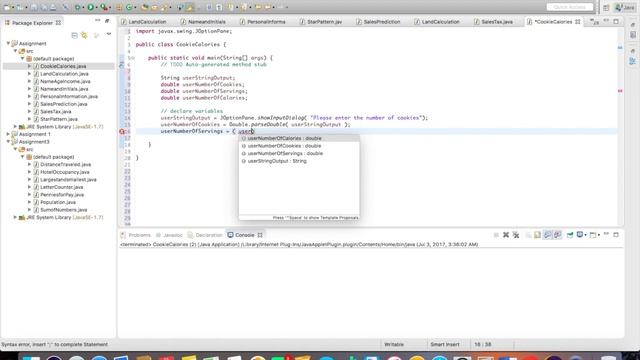Select SumofNumbers.java in Package Explorer

click(64, 210)
